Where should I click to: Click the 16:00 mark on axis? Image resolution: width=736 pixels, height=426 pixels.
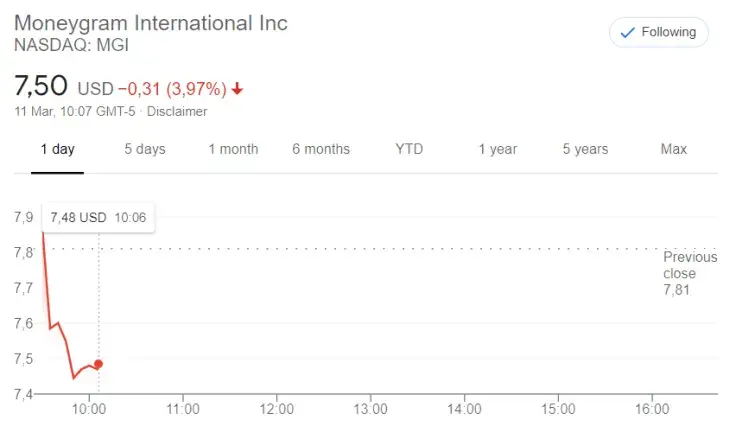652,408
